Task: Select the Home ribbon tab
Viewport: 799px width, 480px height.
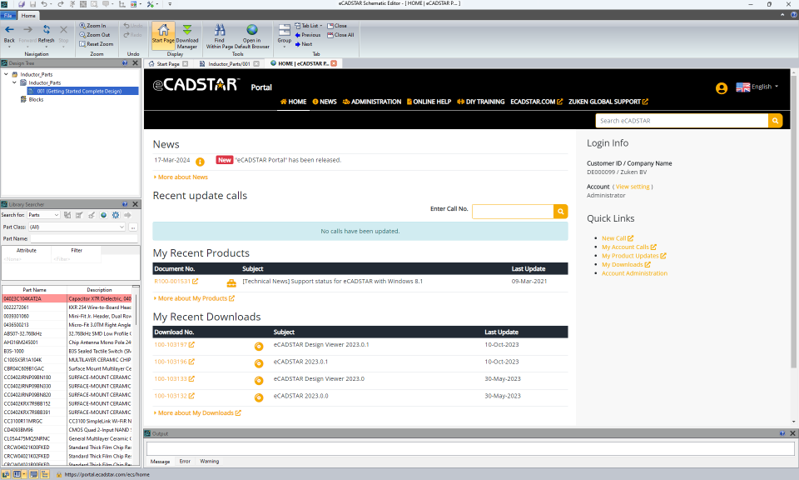Action: pos(28,16)
